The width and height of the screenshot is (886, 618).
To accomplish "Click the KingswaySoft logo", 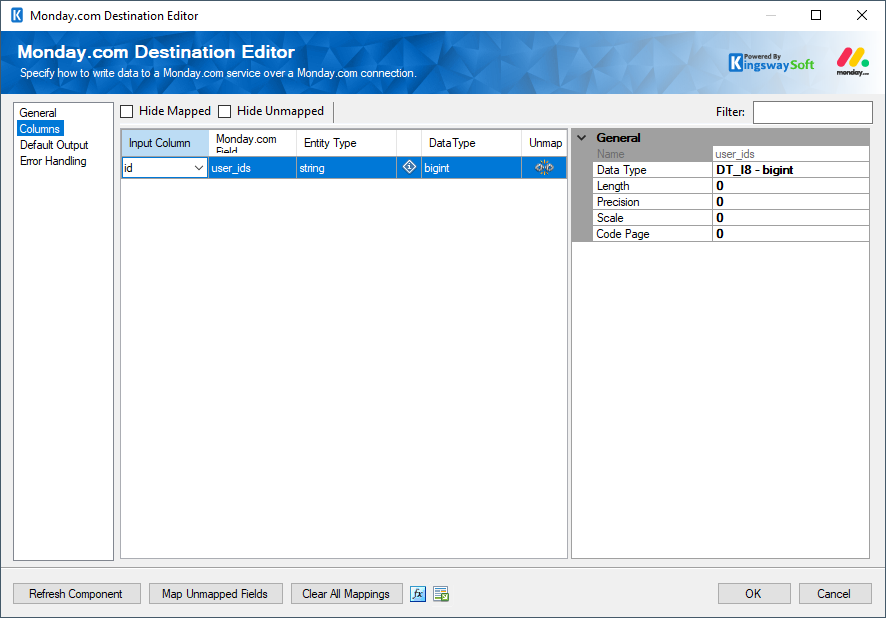I will coord(771,63).
